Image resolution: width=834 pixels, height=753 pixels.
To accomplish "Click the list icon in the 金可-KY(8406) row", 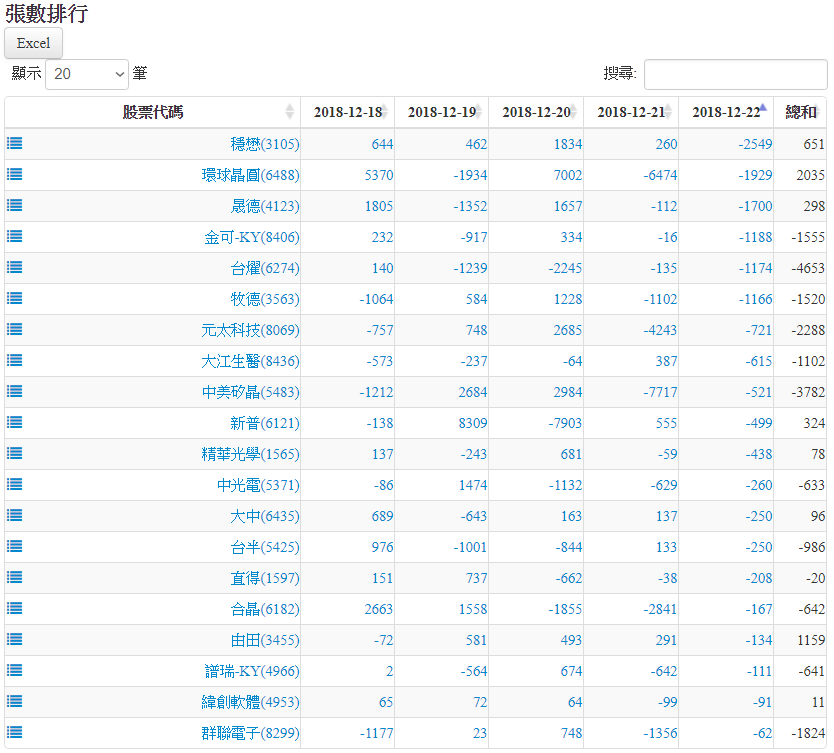I will 15,236.
